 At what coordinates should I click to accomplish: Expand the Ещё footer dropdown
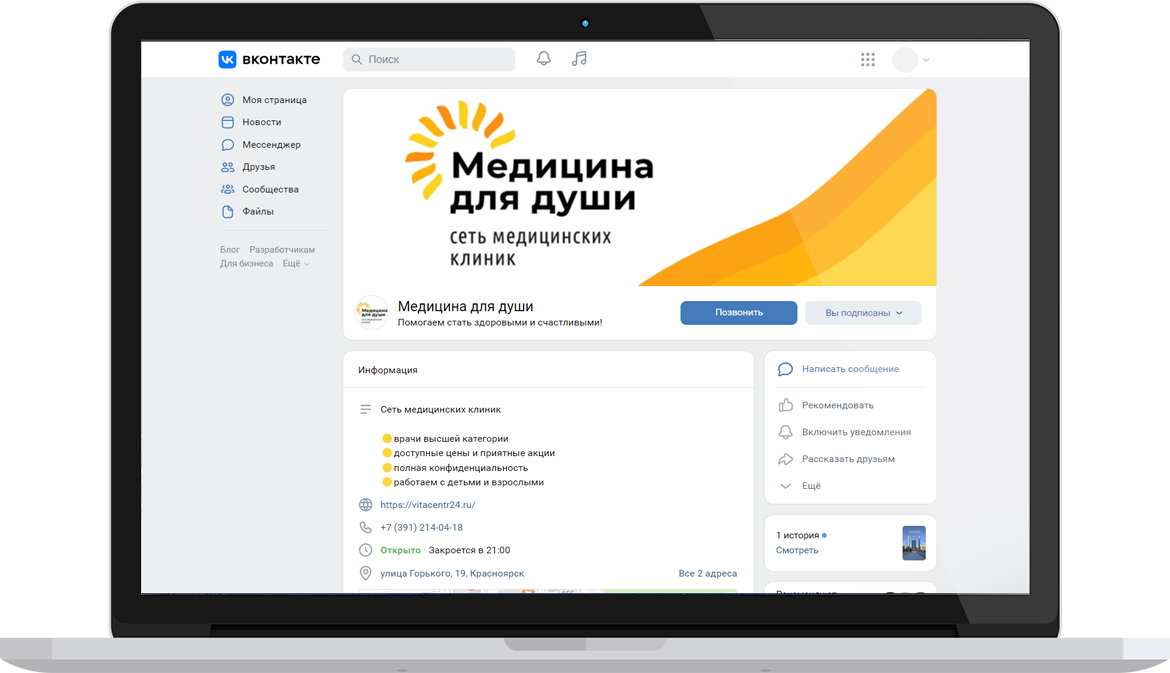(x=295, y=263)
